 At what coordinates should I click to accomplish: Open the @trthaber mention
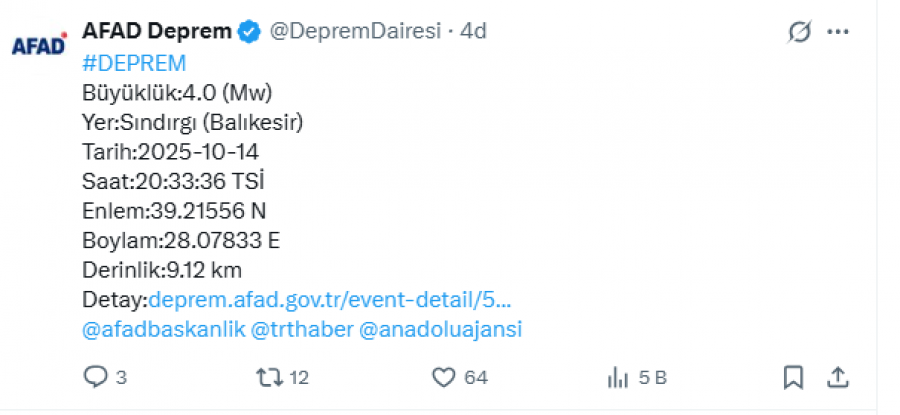pyautogui.click(x=303, y=329)
